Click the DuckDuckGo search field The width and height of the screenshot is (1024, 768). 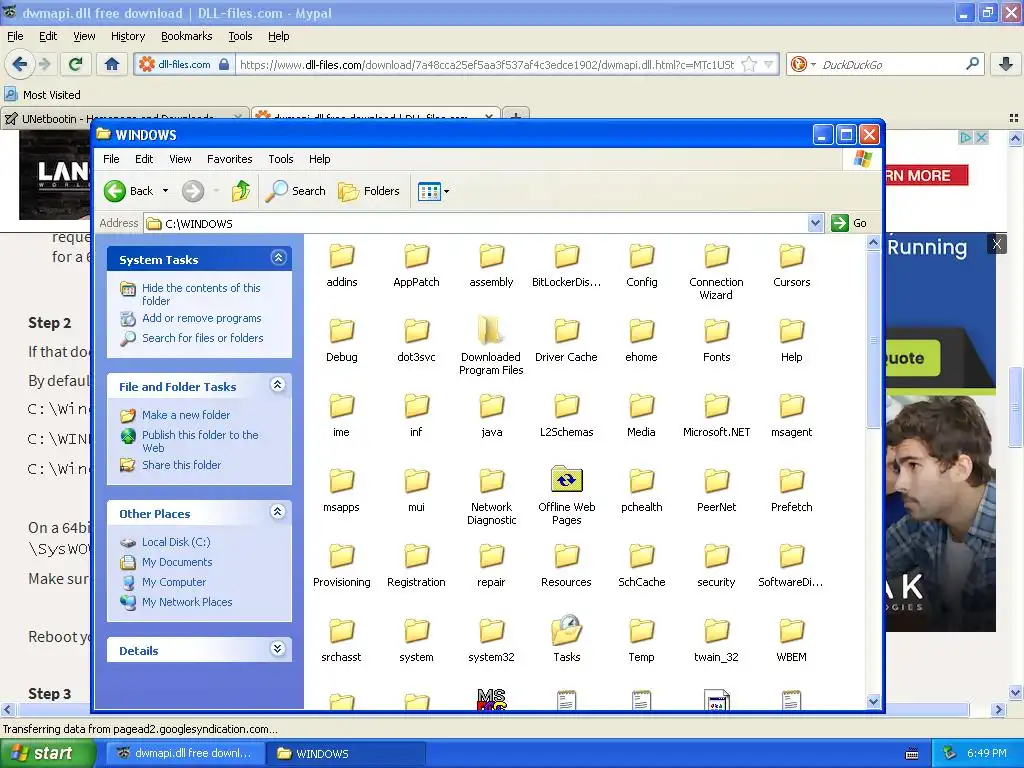889,64
